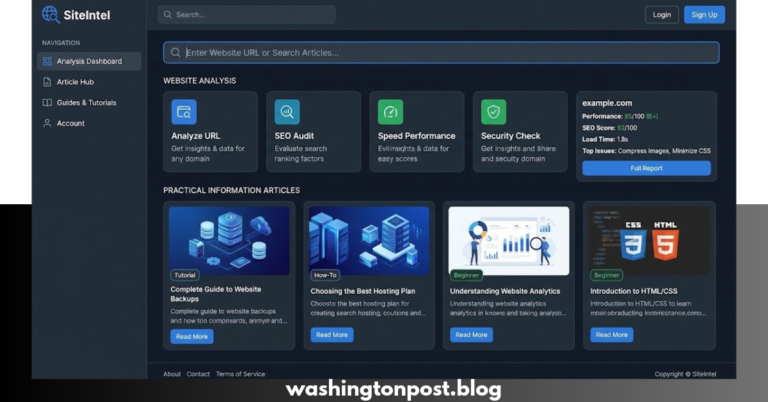Viewport: 768px width, 402px height.
Task: Open the CSS HTML5 logos thumbnail
Action: [x=650, y=240]
